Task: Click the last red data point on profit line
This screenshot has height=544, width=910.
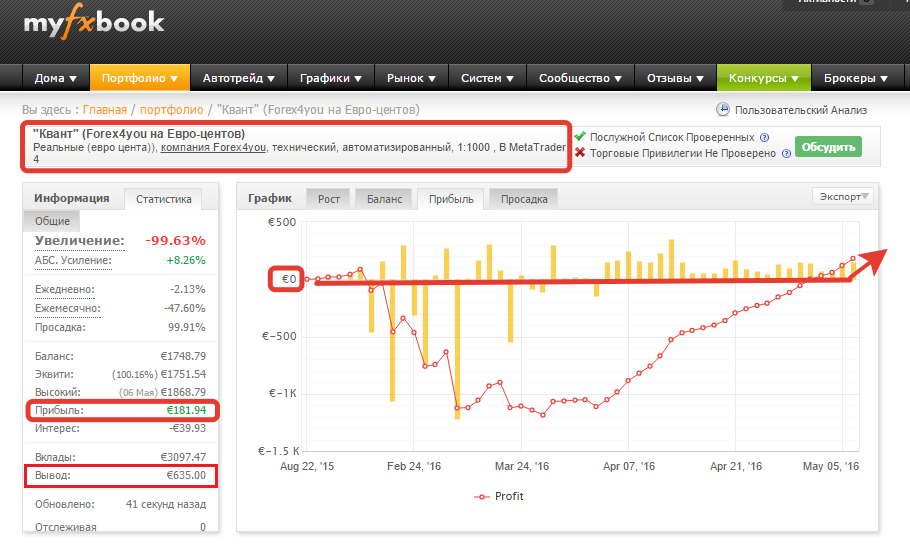Action: 853,258
